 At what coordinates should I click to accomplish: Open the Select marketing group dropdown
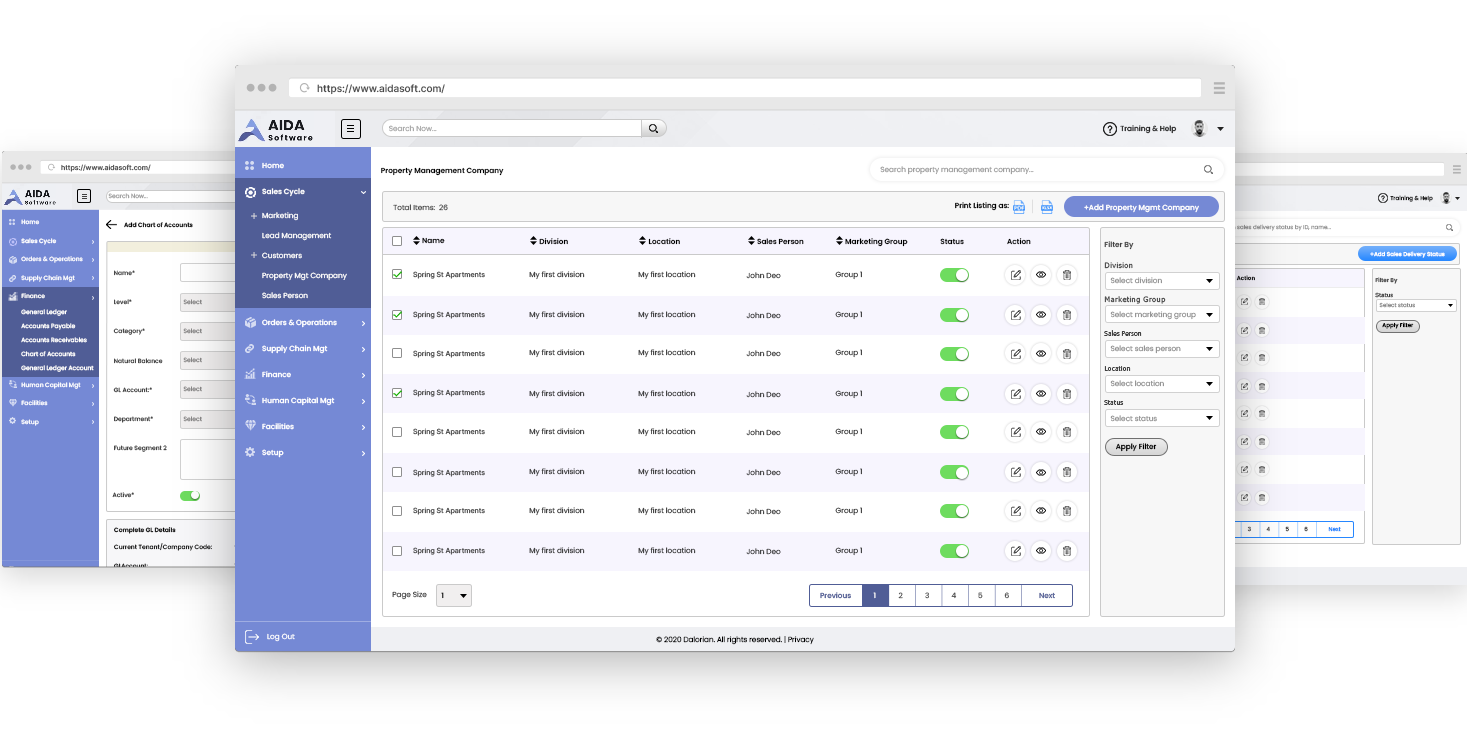tap(1161, 315)
